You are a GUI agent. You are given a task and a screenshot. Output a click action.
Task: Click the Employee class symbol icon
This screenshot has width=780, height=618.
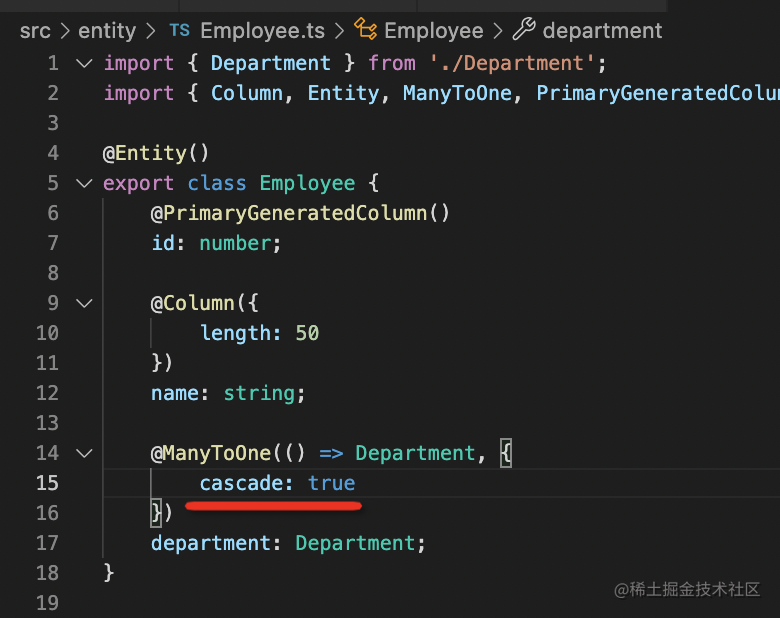[365, 31]
